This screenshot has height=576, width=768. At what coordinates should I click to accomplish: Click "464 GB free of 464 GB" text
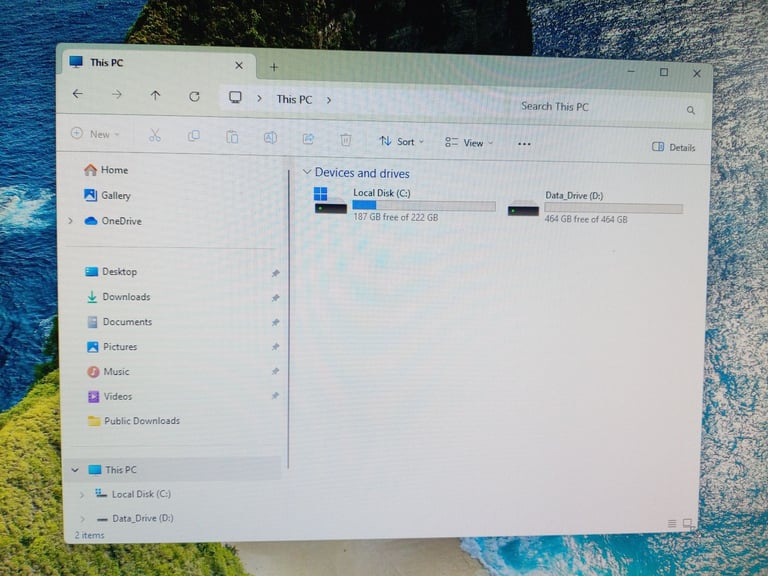pos(586,219)
